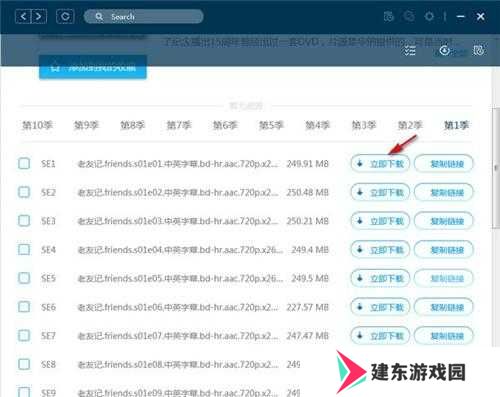Switch to the 第2季 tab
This screenshot has height=397, width=500.
(x=410, y=125)
